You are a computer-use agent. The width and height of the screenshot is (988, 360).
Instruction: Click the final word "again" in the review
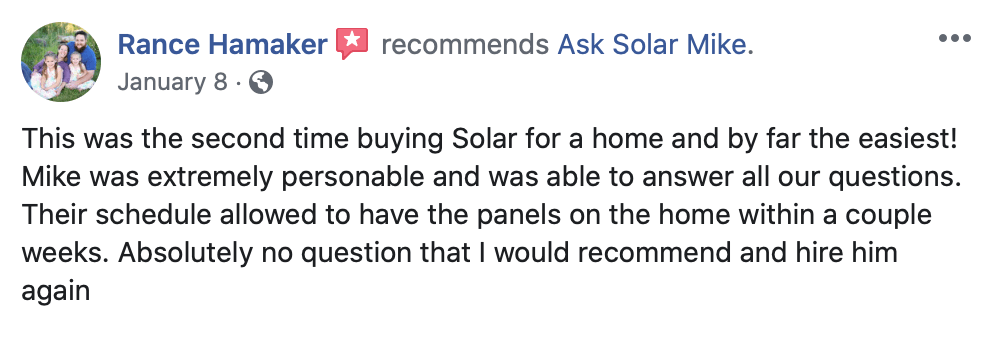click(x=55, y=292)
